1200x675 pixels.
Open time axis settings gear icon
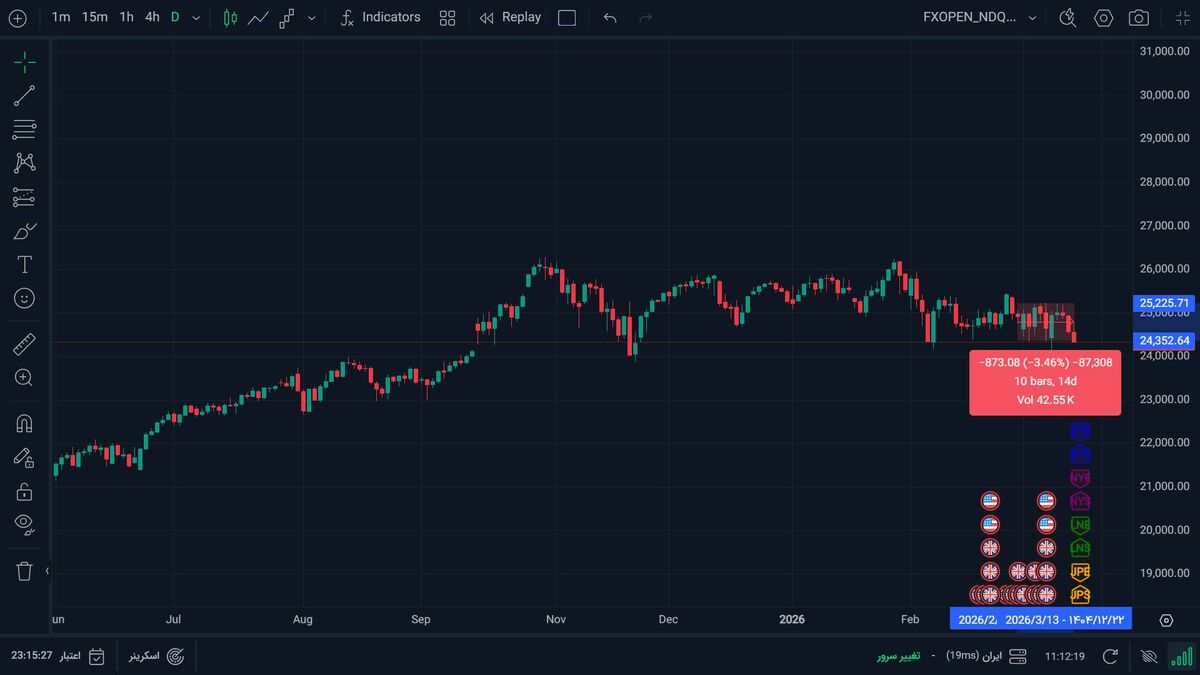[1166, 620]
